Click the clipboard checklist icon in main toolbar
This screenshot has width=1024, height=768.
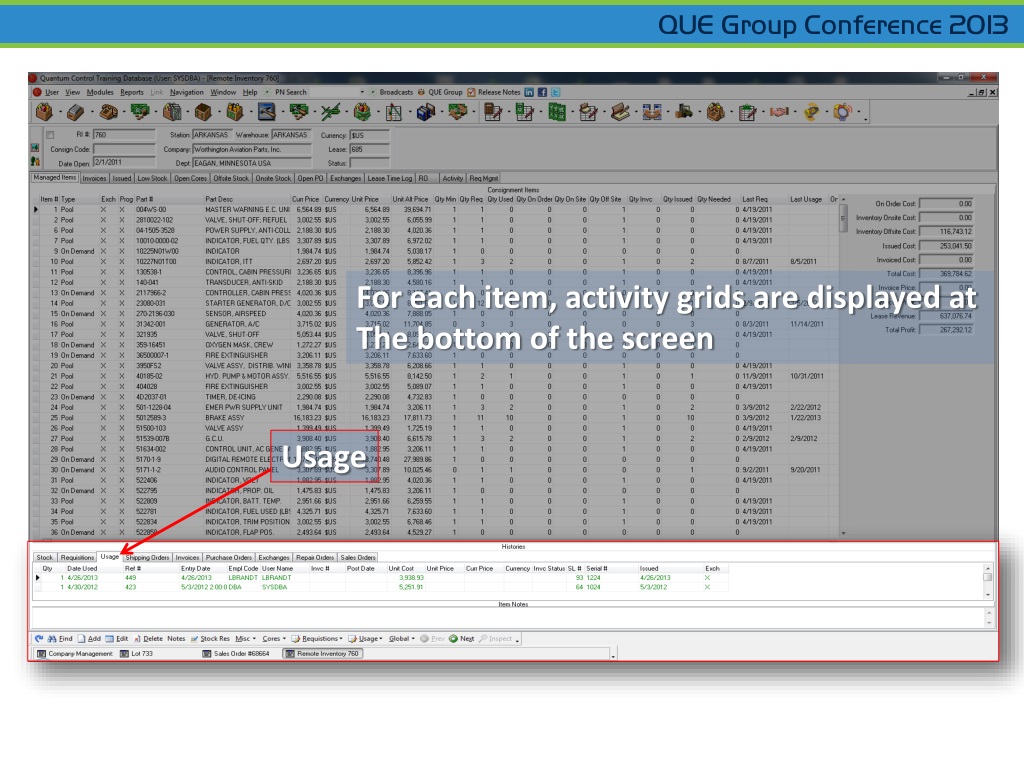click(747, 112)
